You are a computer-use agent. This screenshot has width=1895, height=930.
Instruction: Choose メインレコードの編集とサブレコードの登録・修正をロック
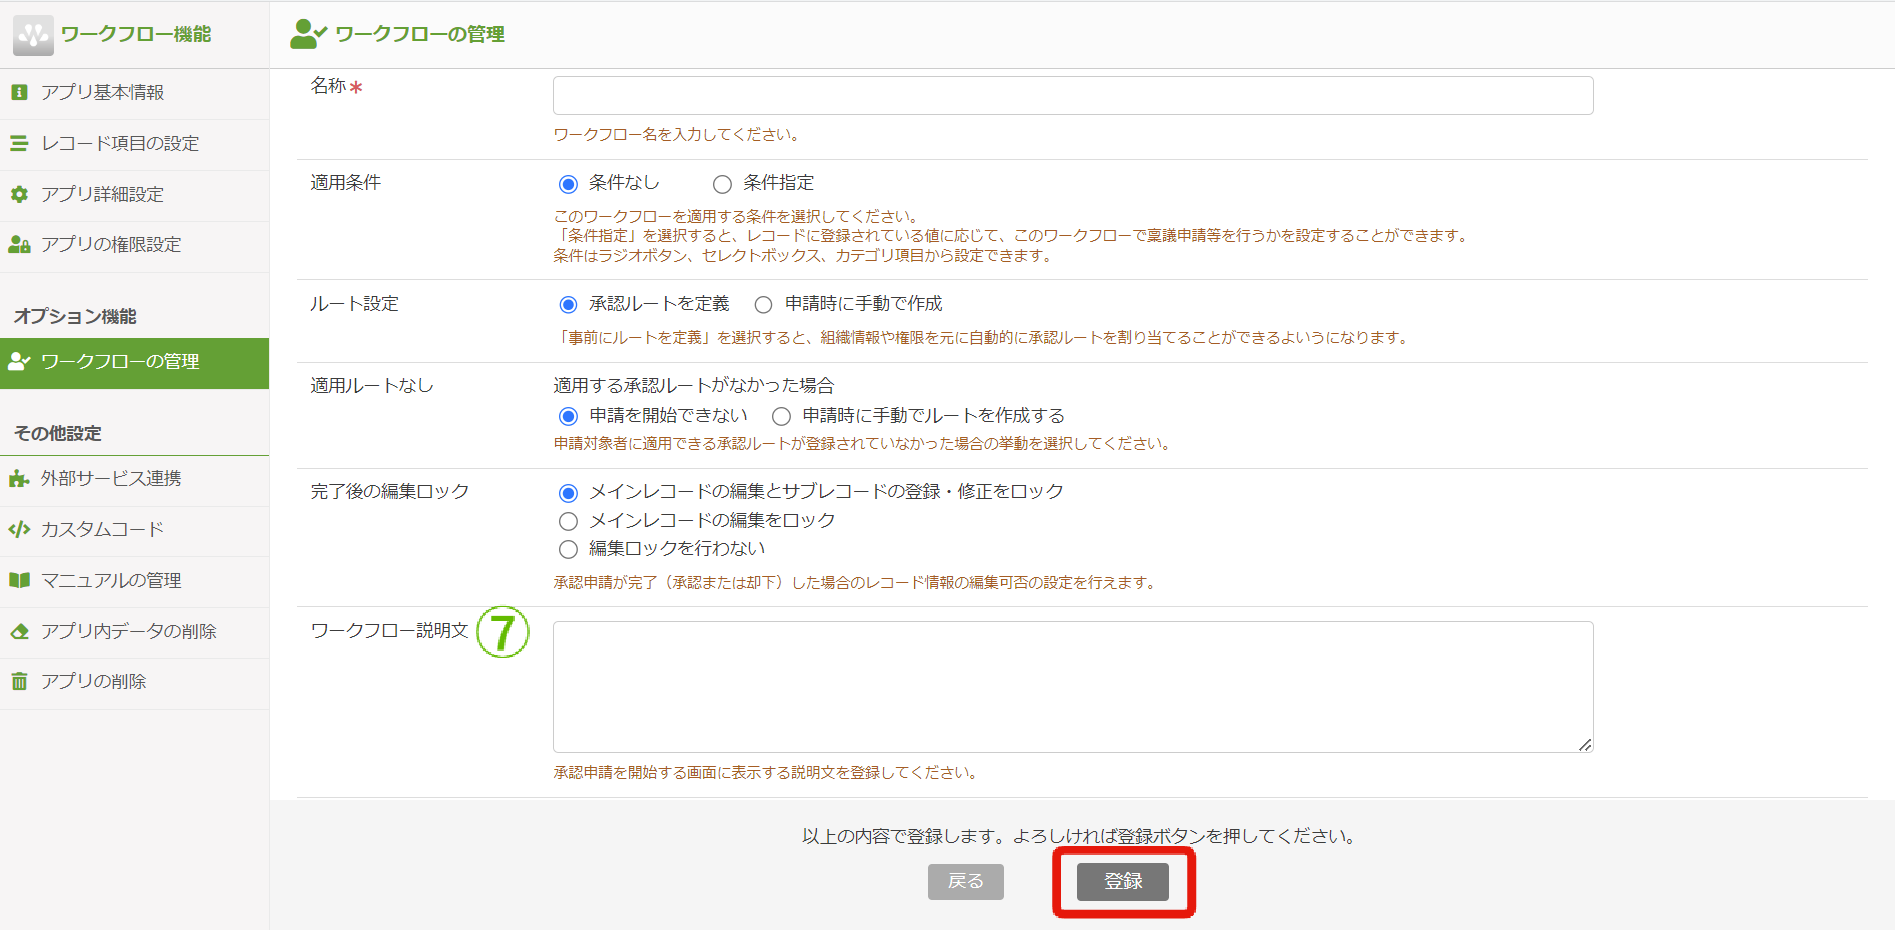(568, 492)
